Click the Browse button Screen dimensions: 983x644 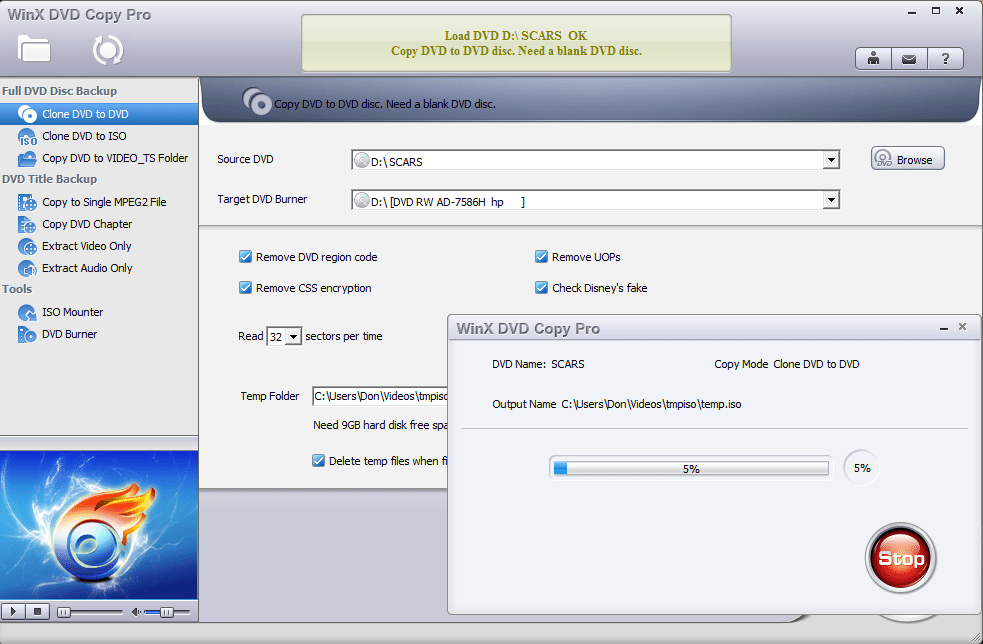coord(907,159)
